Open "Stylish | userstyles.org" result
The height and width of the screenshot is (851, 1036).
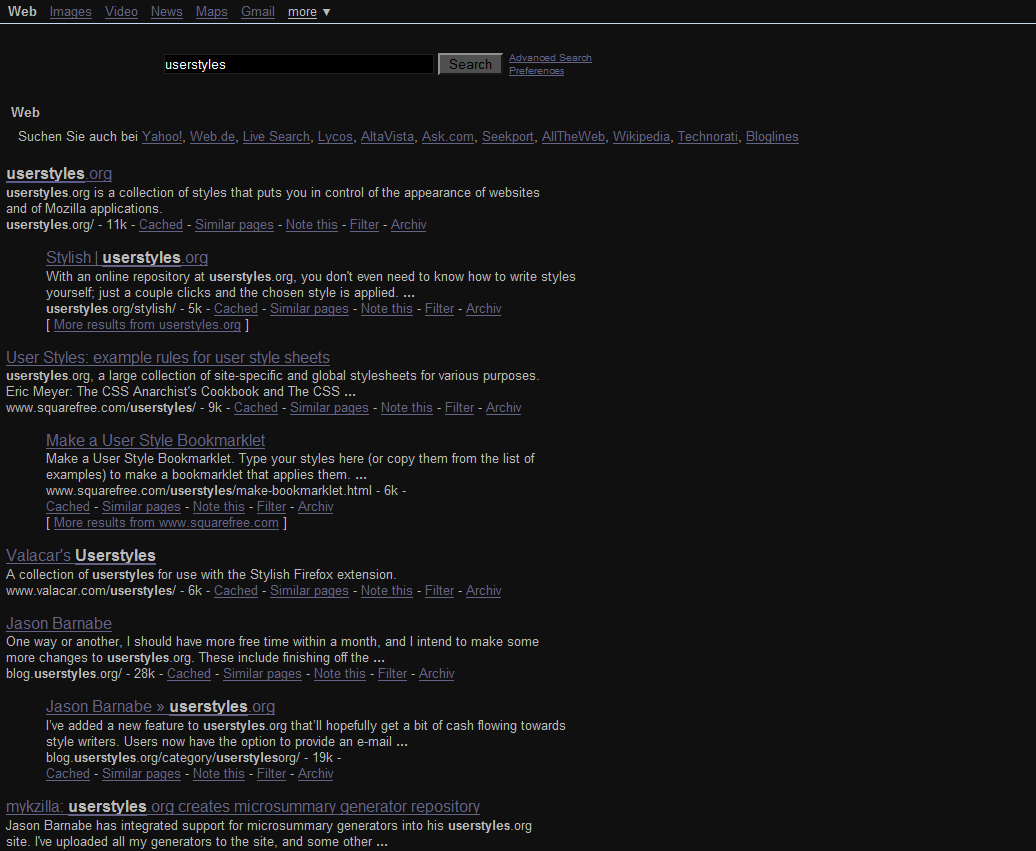pyautogui.click(x=126, y=257)
